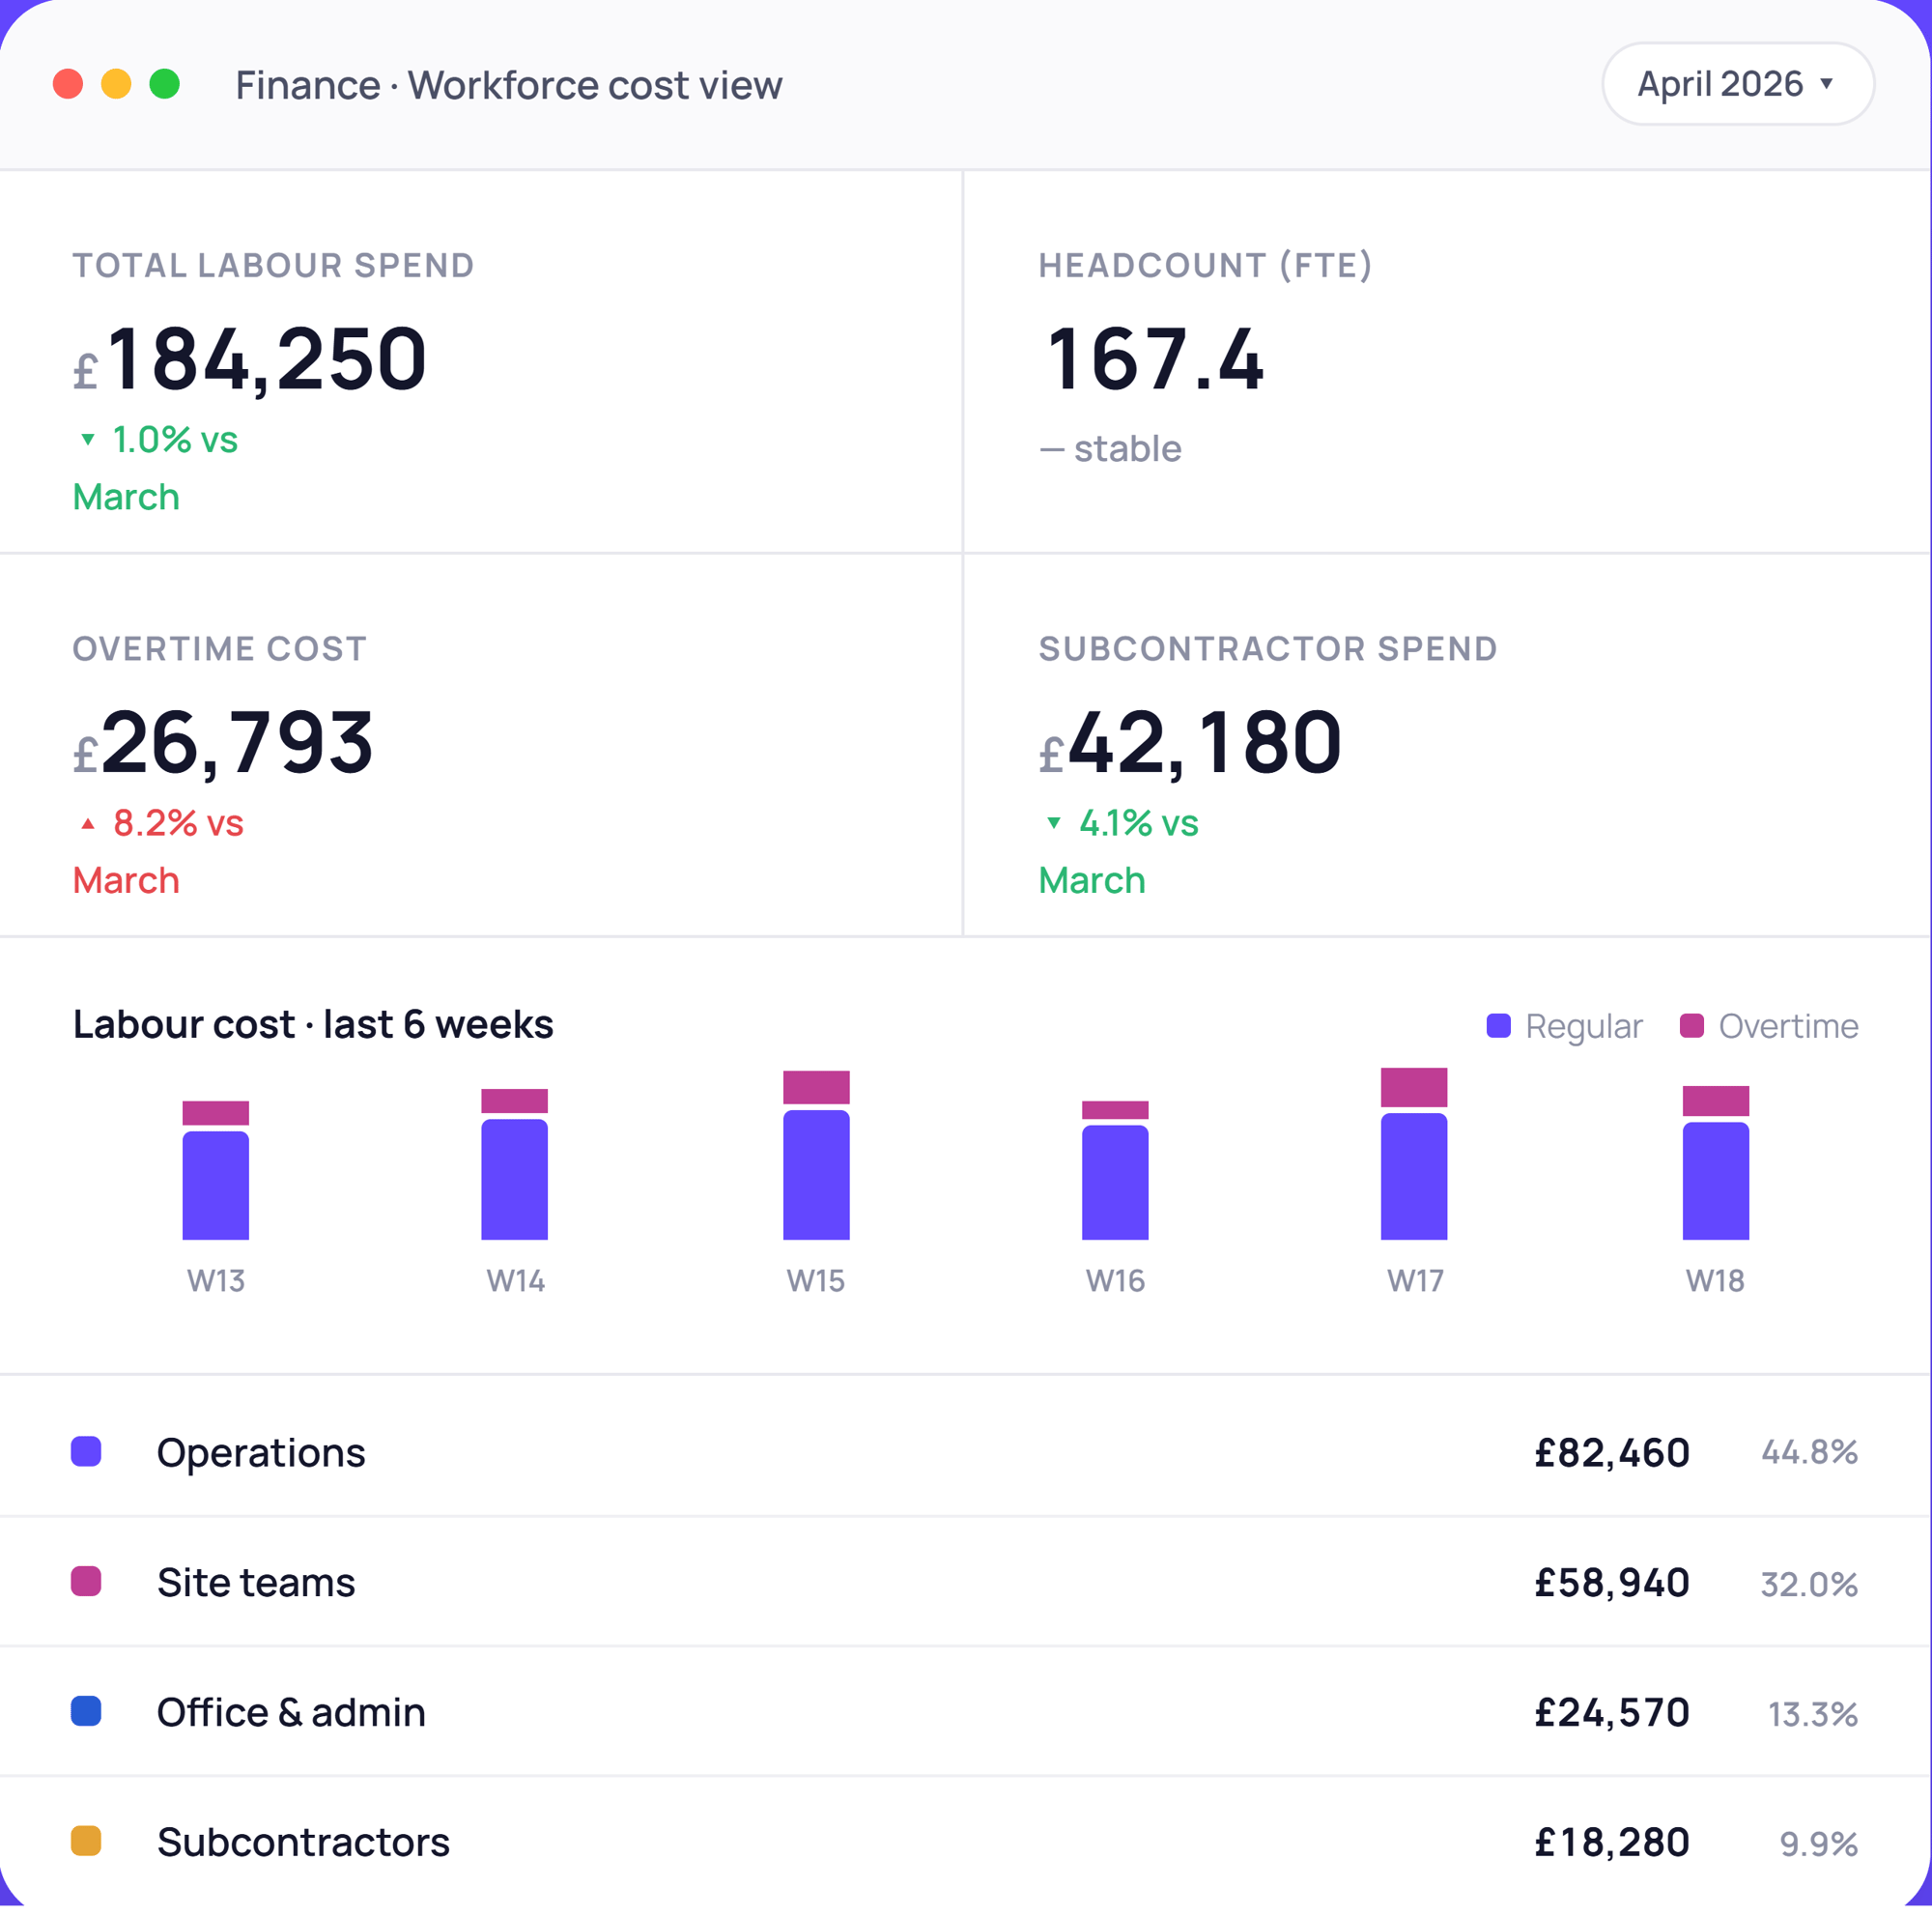Click the green down arrow beside 1.0% vs
The width and height of the screenshot is (1932, 1917).
88,439
